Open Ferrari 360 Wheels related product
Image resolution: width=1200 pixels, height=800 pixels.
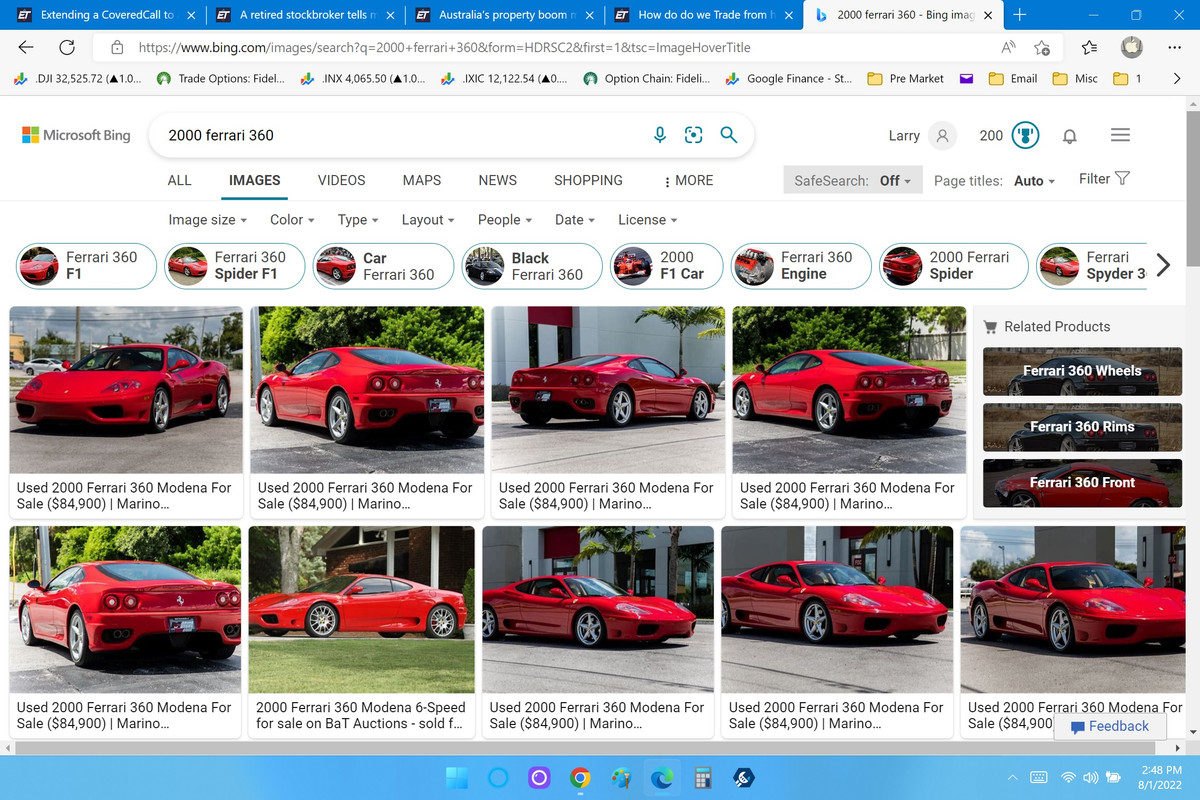(1082, 372)
